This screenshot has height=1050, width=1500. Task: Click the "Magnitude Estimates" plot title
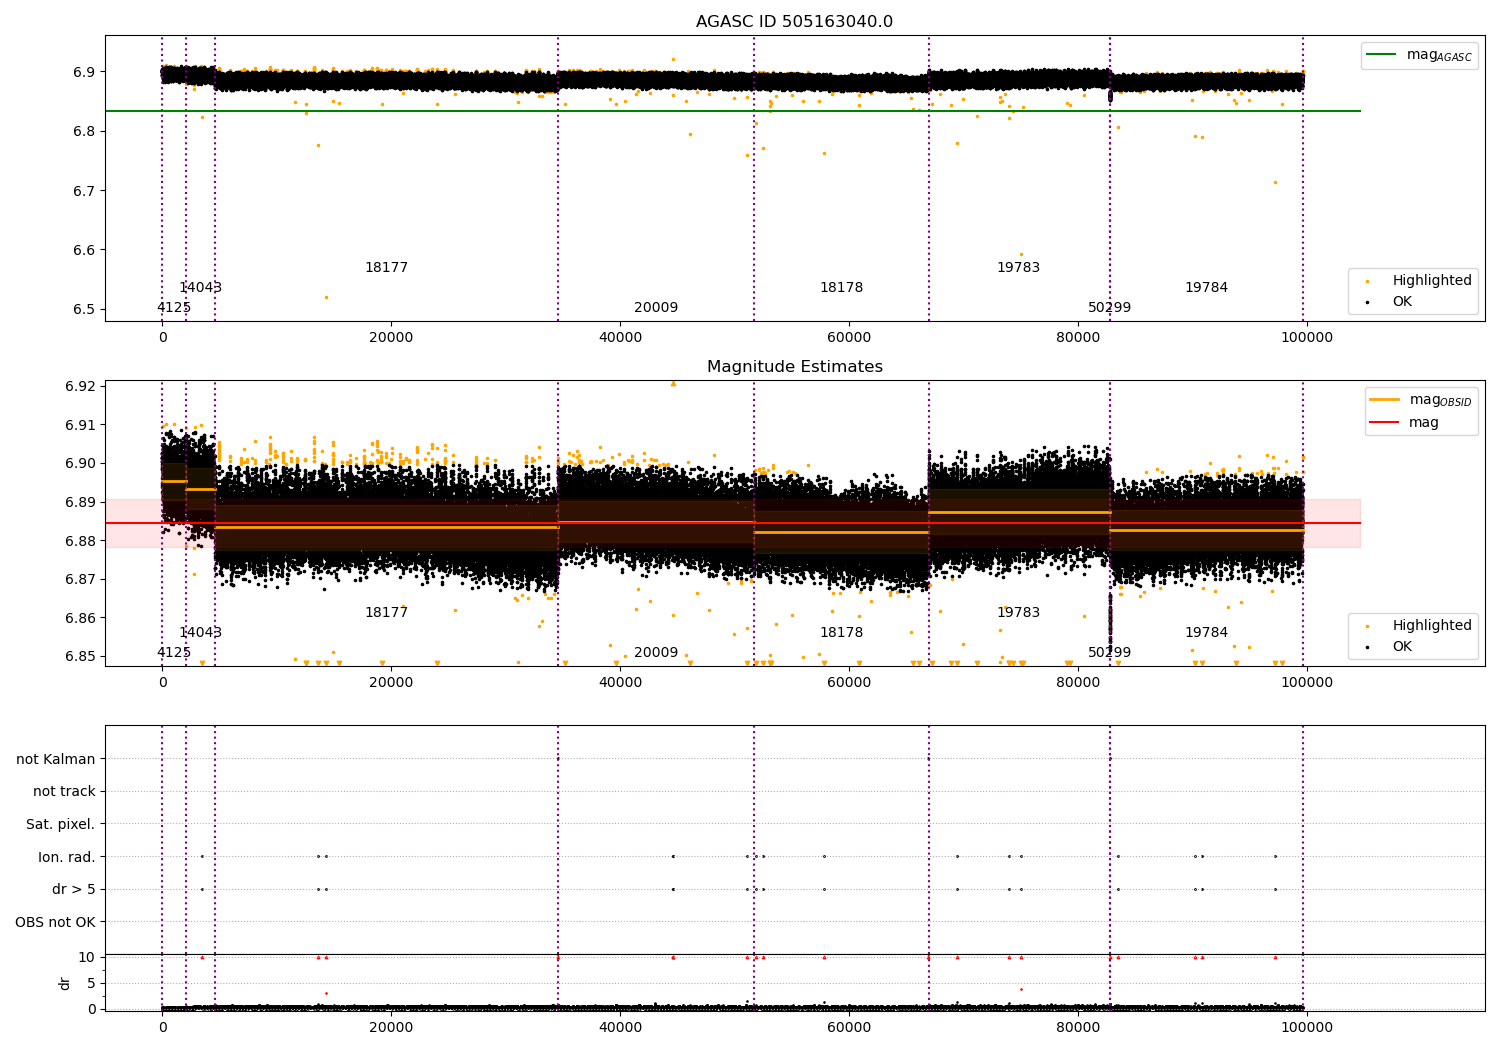pos(794,367)
